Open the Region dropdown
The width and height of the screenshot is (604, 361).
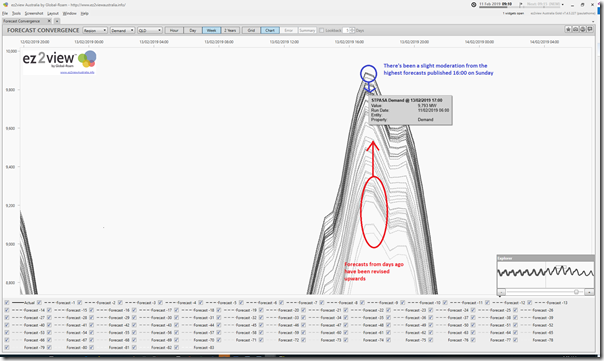pos(95,30)
